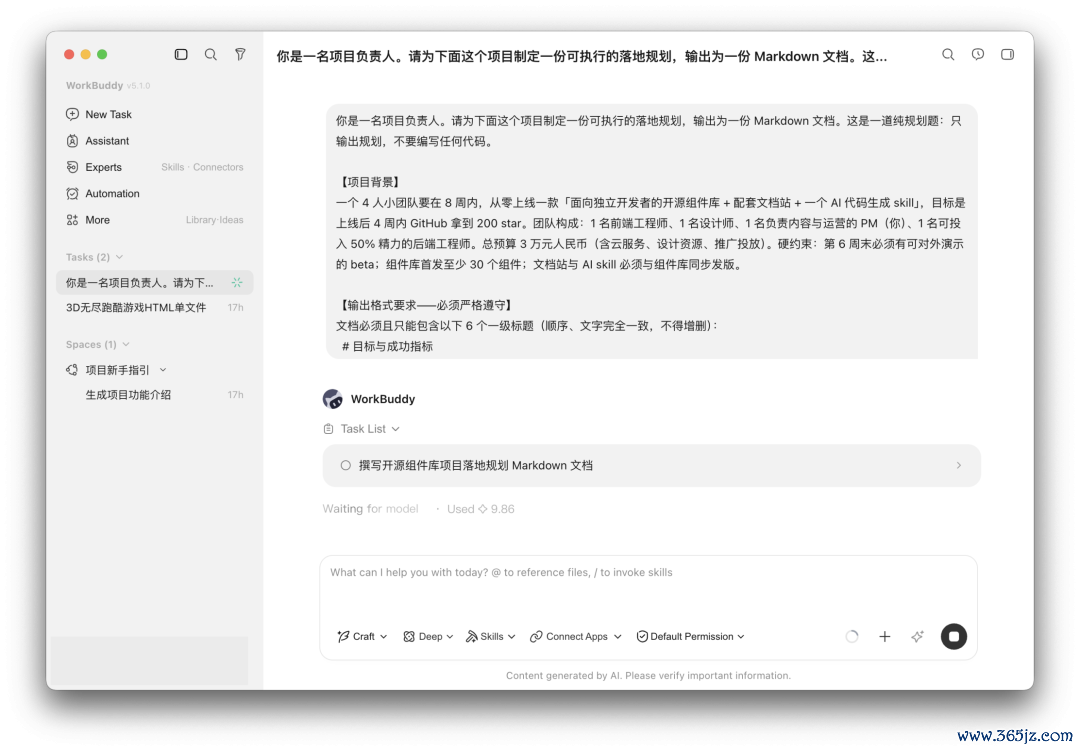Click the search icon in chat header
This screenshot has width=1080, height=751.
(x=948, y=54)
